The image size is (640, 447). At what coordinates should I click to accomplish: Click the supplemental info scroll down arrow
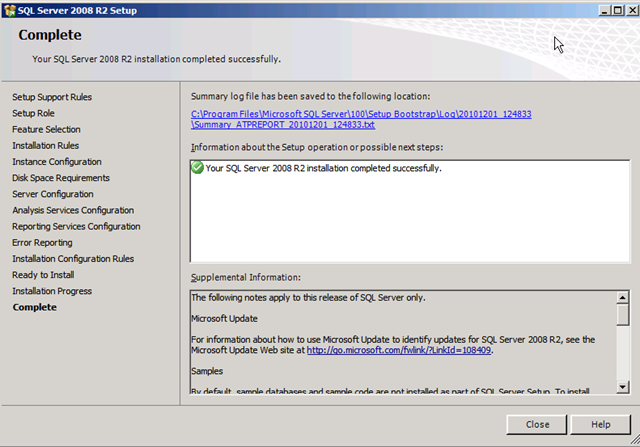[622, 387]
